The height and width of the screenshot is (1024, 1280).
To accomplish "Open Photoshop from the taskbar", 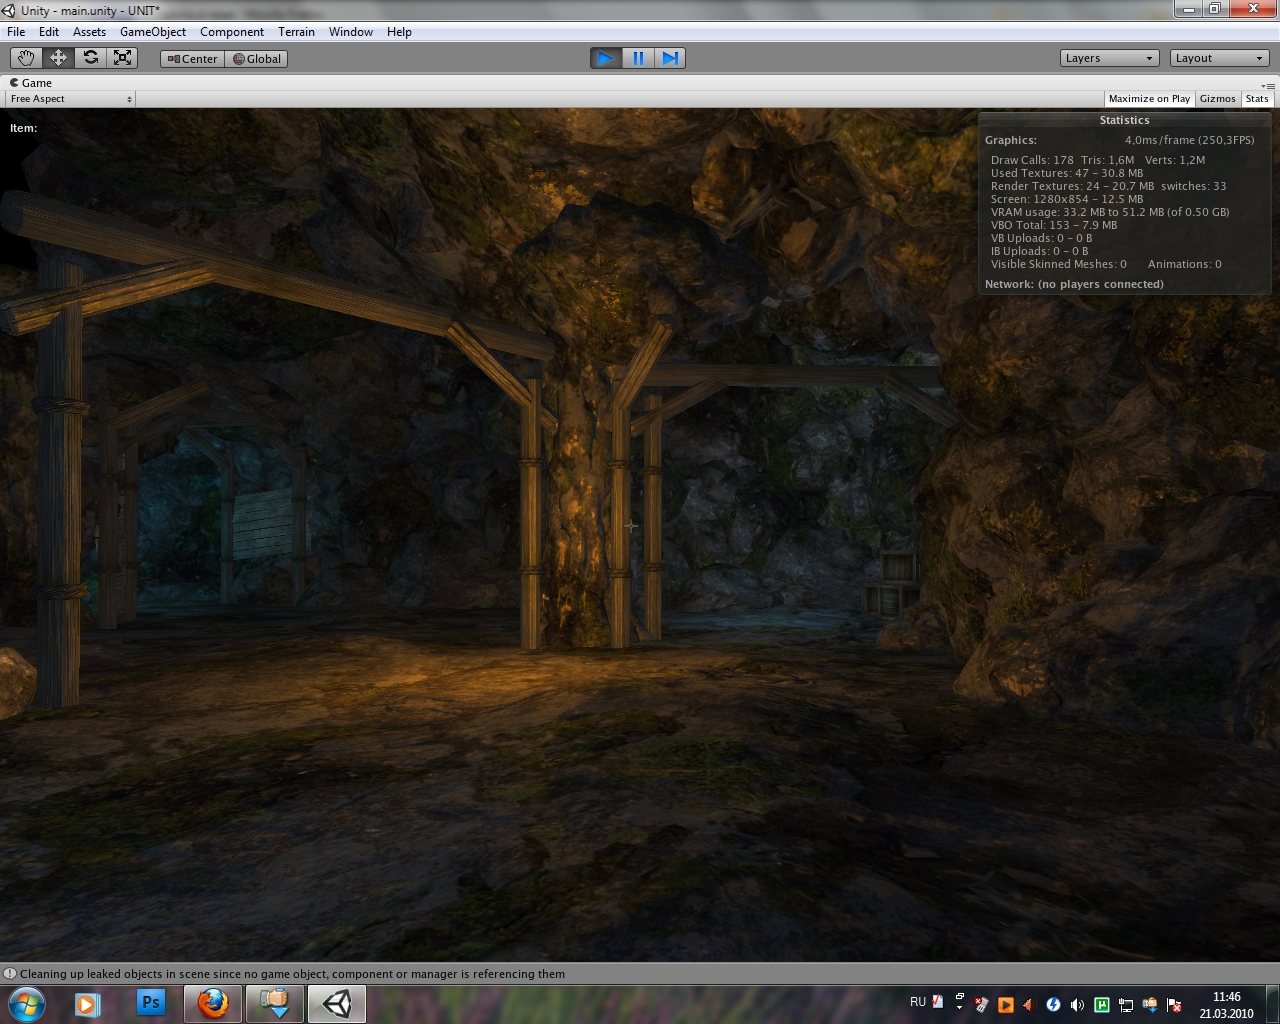I will pos(151,1003).
